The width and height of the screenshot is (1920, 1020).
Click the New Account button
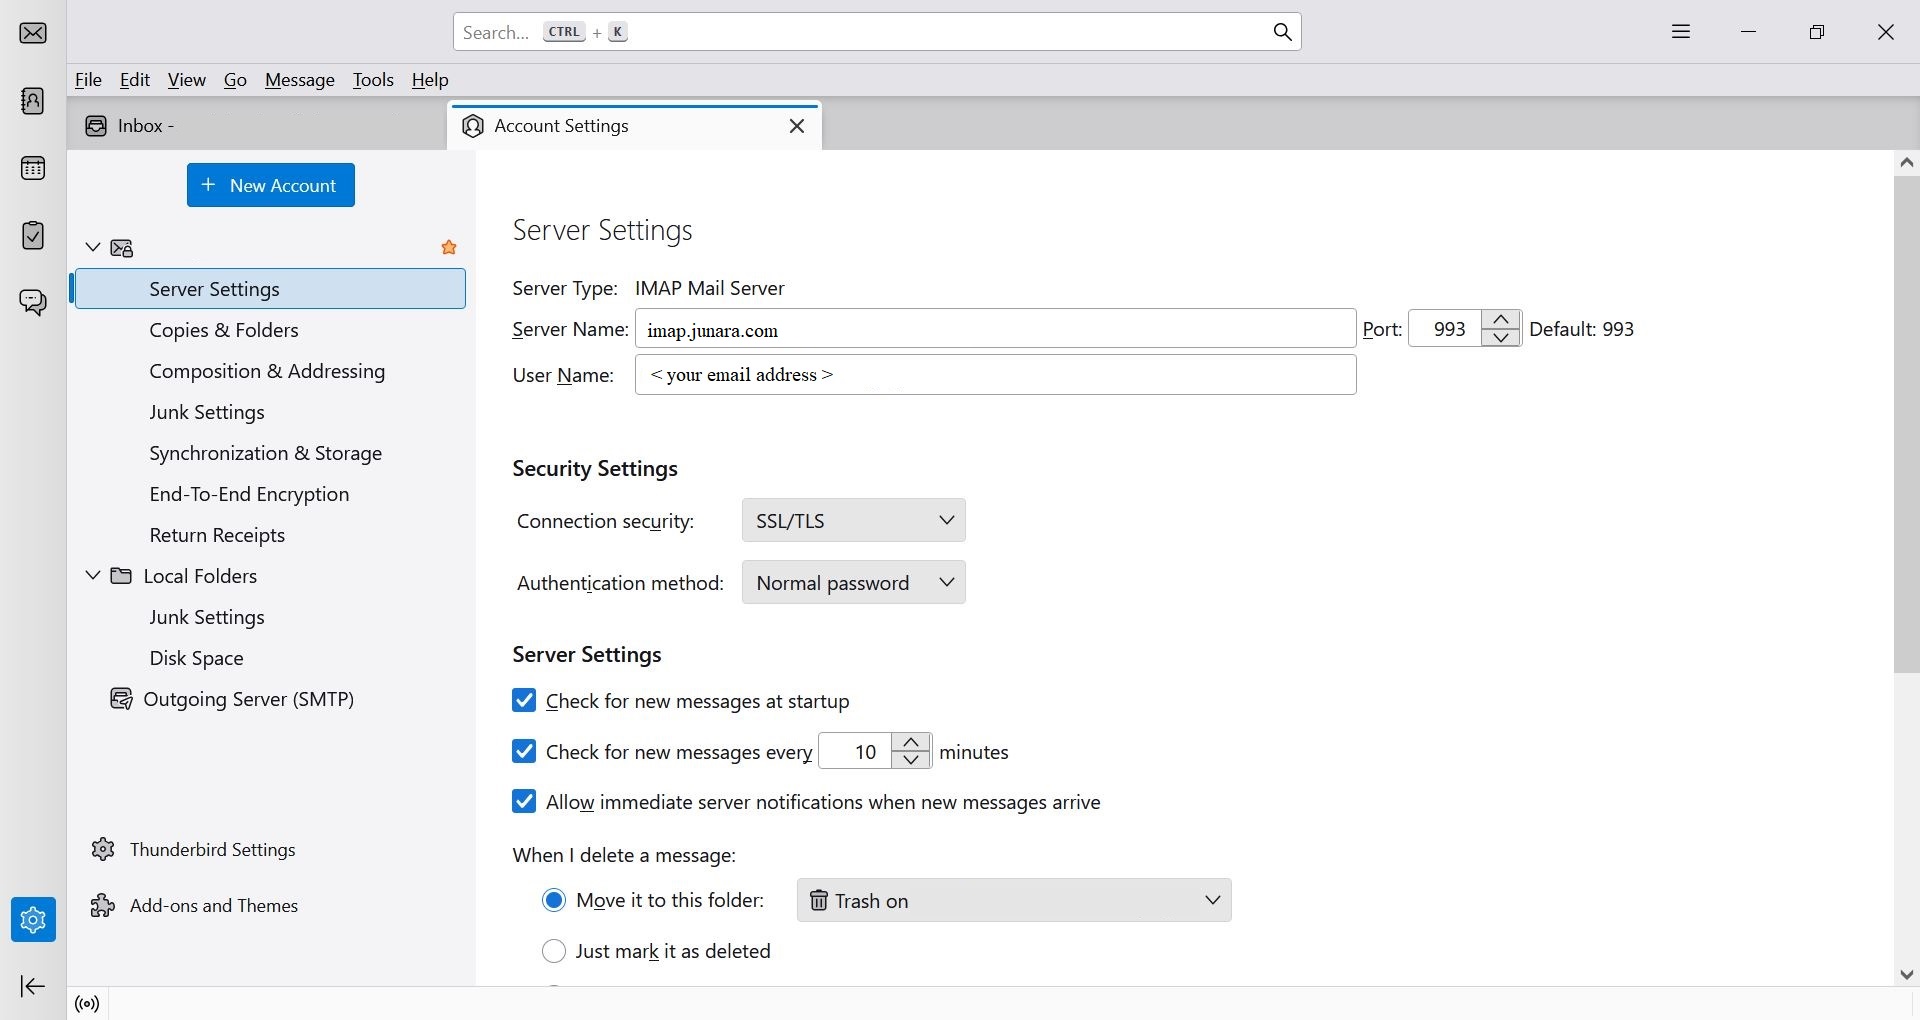click(x=271, y=185)
